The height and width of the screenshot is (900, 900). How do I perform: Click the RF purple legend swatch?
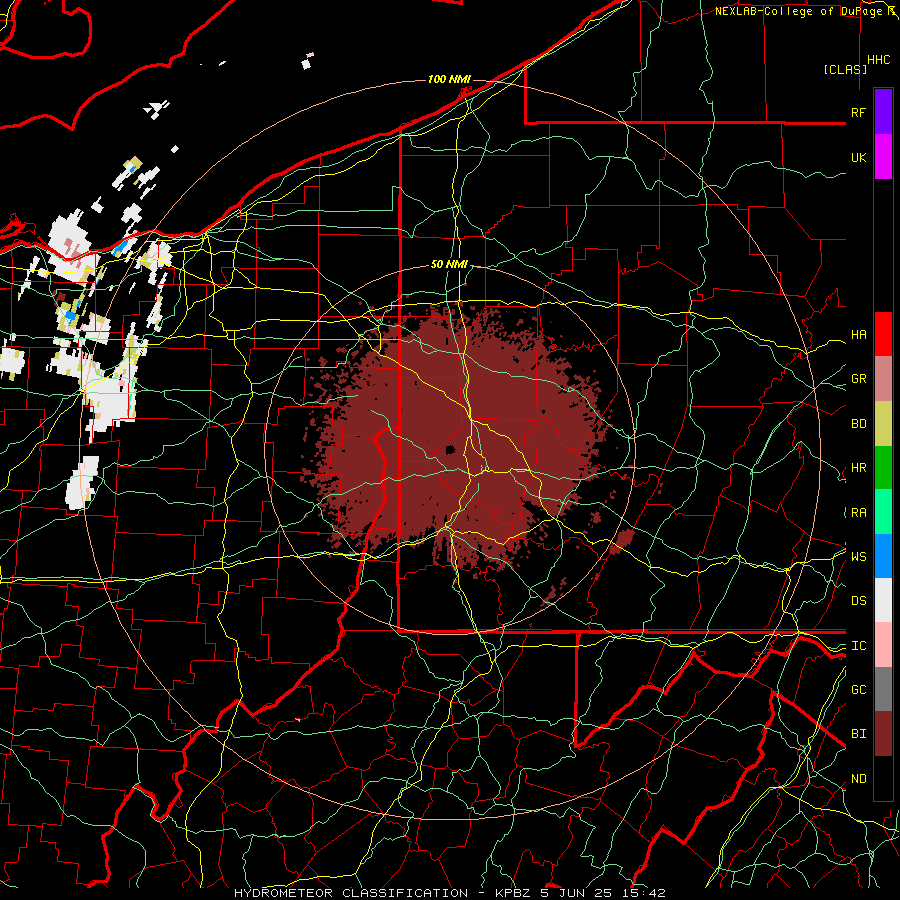[x=883, y=112]
